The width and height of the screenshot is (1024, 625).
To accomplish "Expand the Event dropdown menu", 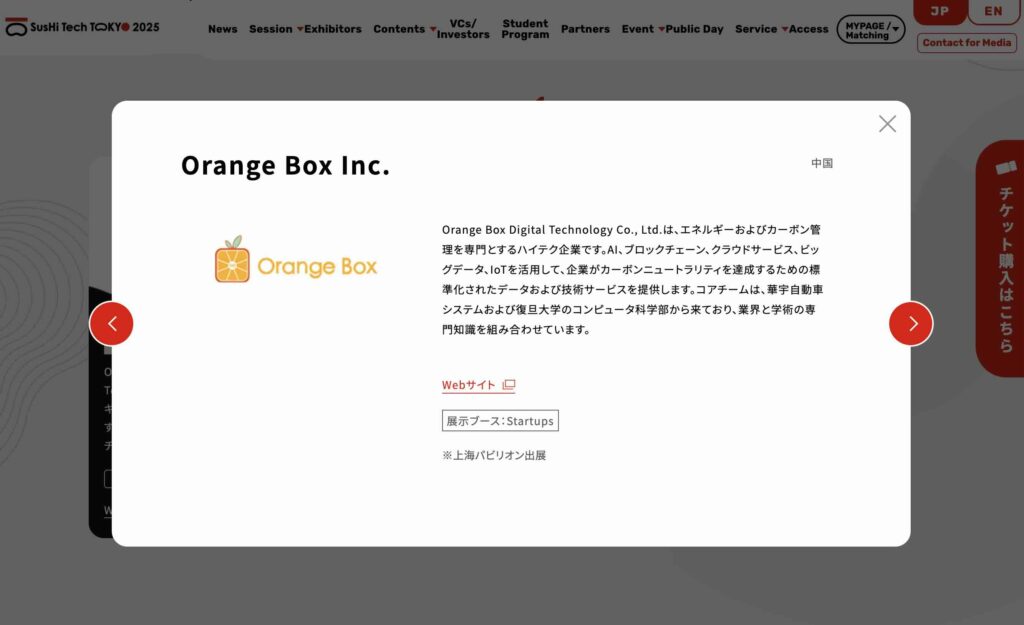I will point(643,29).
